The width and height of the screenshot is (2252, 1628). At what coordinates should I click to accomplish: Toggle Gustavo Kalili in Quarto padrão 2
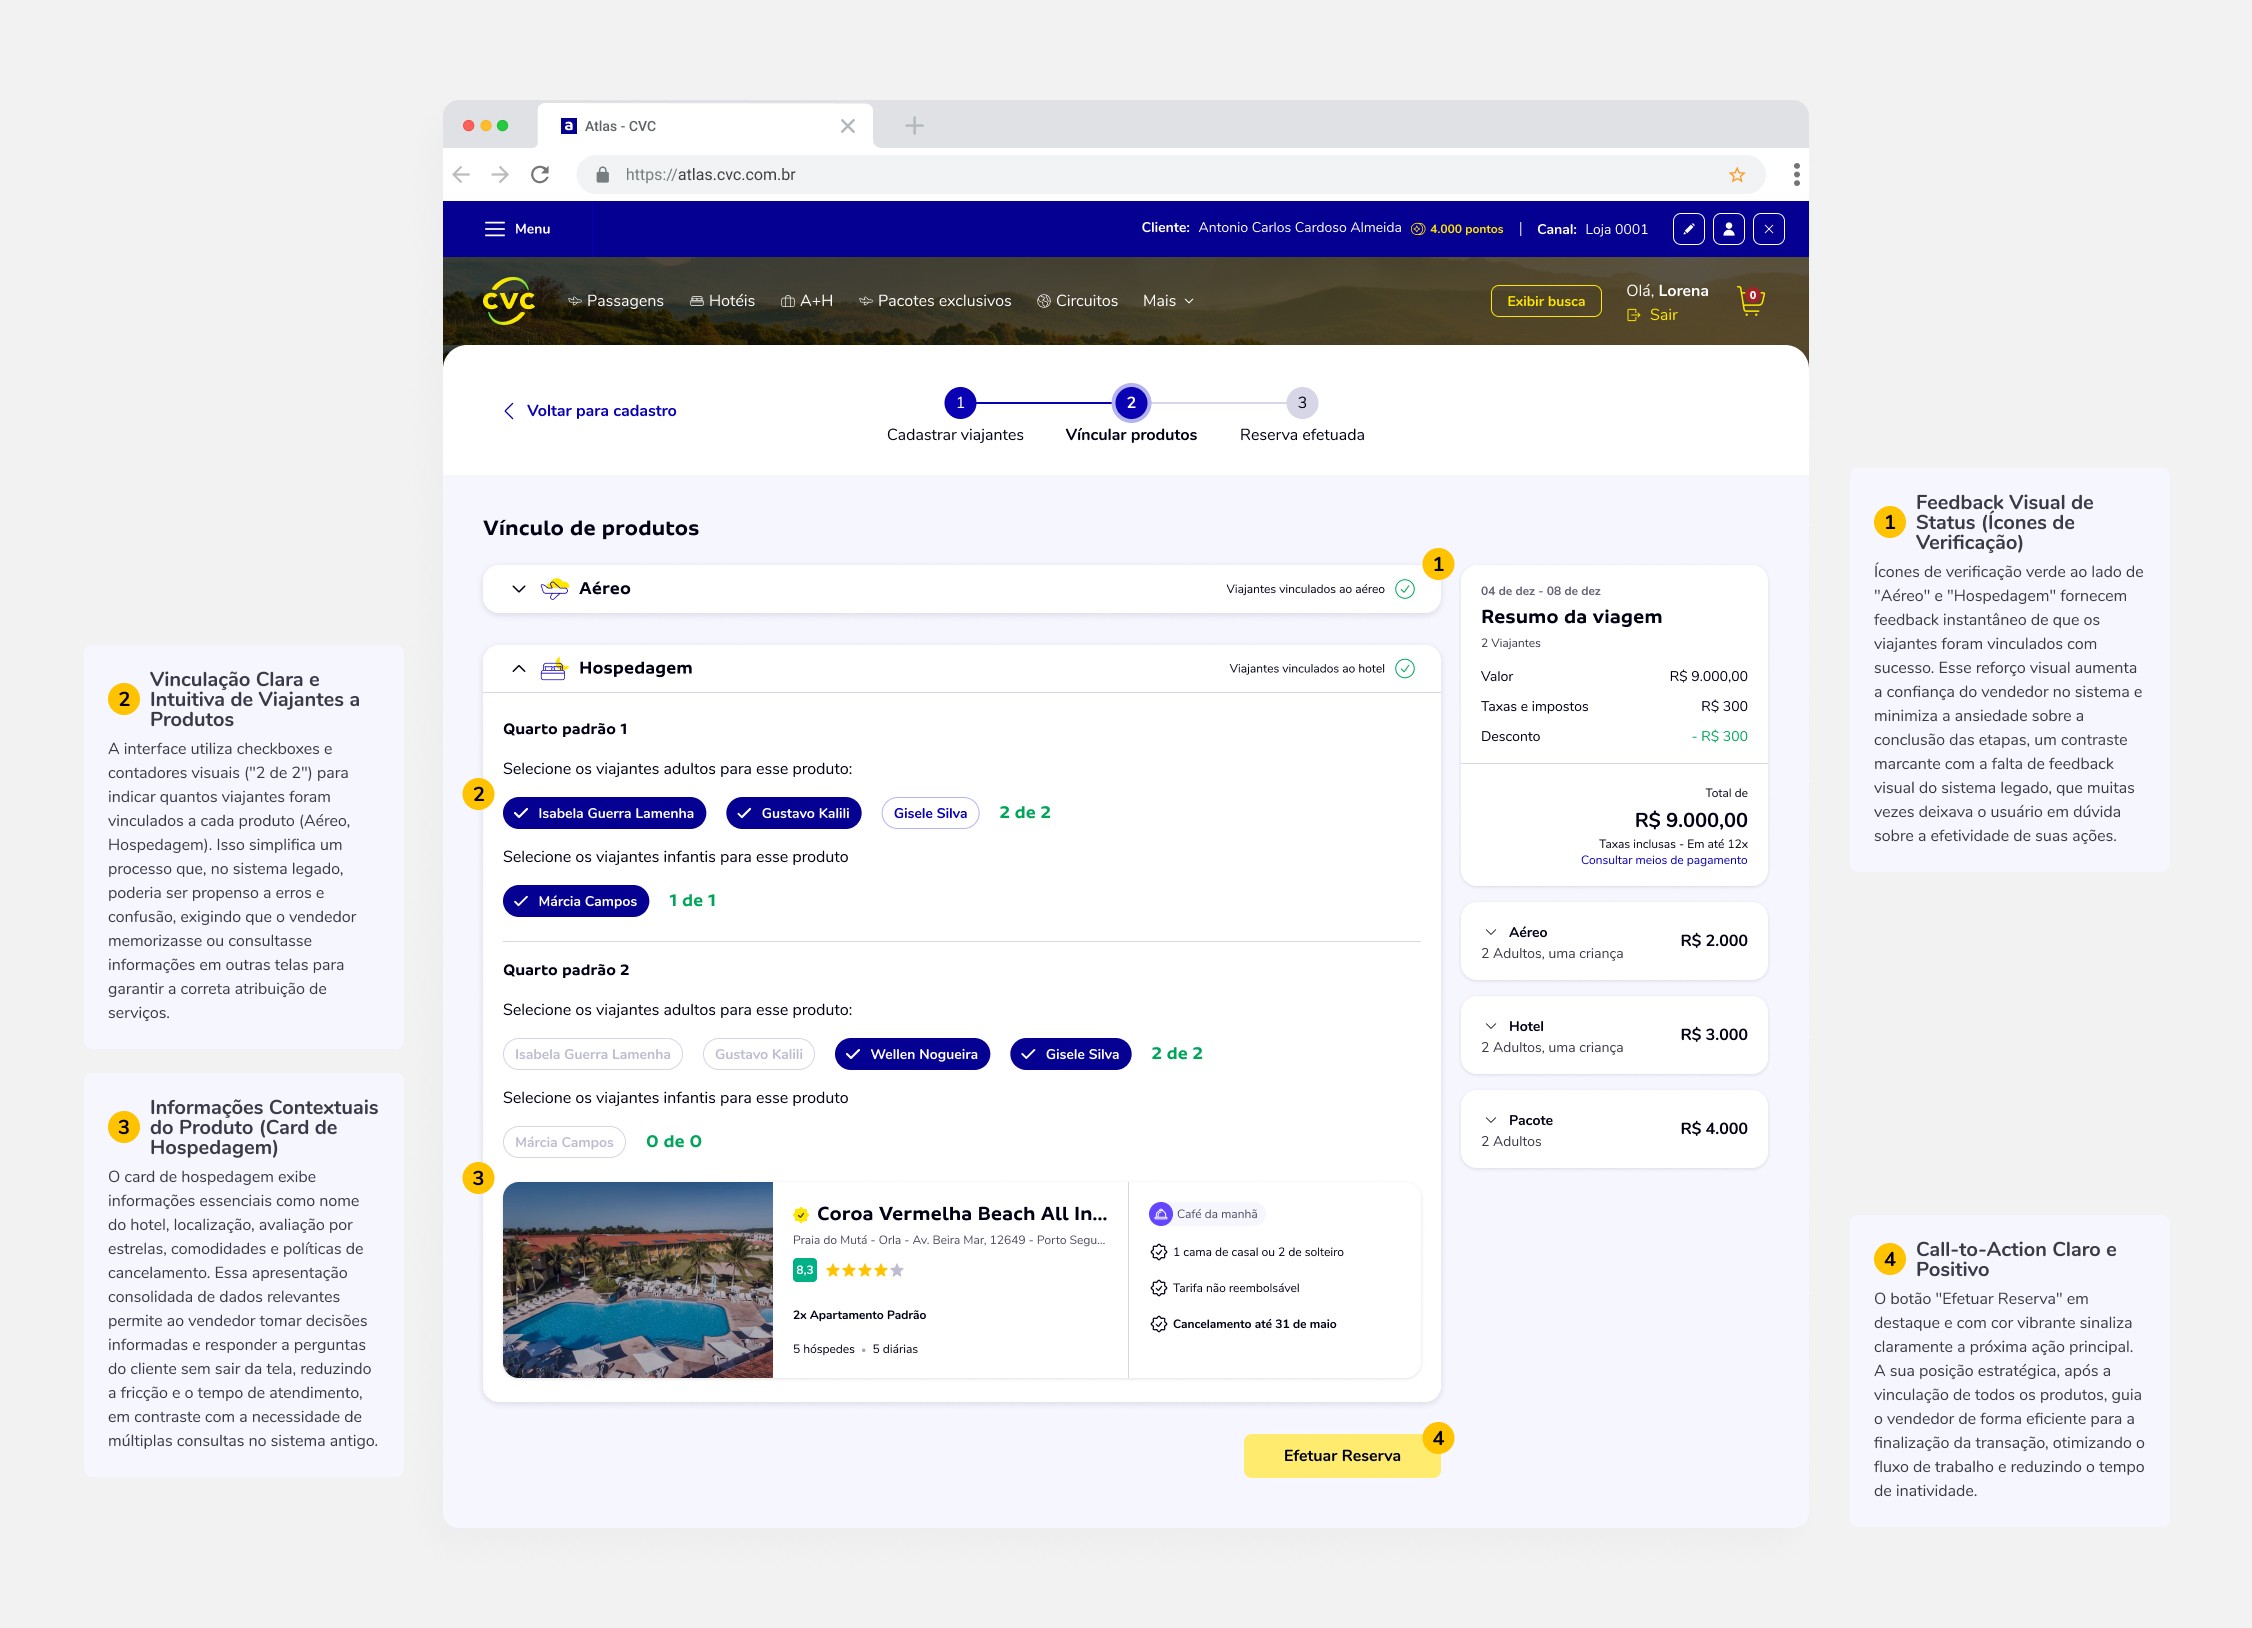point(759,1054)
